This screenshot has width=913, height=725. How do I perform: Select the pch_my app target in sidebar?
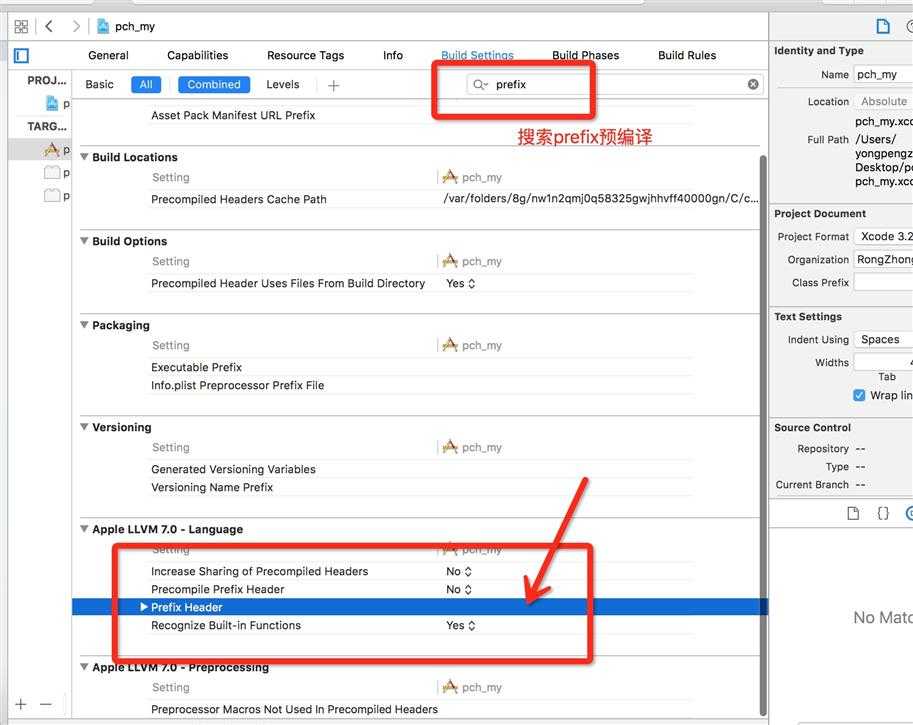pyautogui.click(x=56, y=150)
